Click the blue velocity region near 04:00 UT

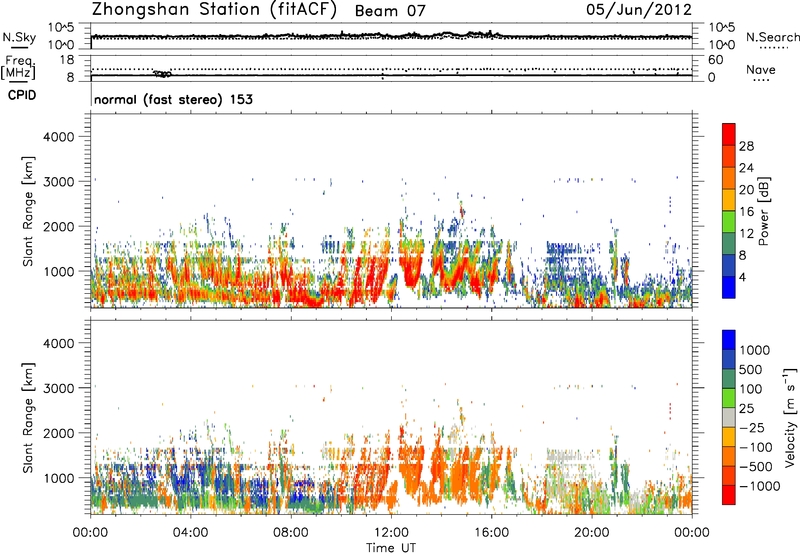tap(183, 480)
